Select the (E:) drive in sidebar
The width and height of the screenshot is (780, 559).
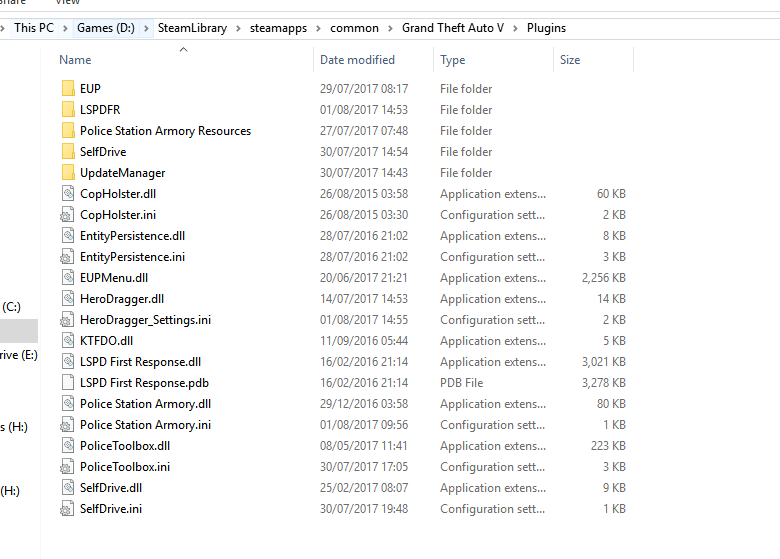tap(18, 355)
